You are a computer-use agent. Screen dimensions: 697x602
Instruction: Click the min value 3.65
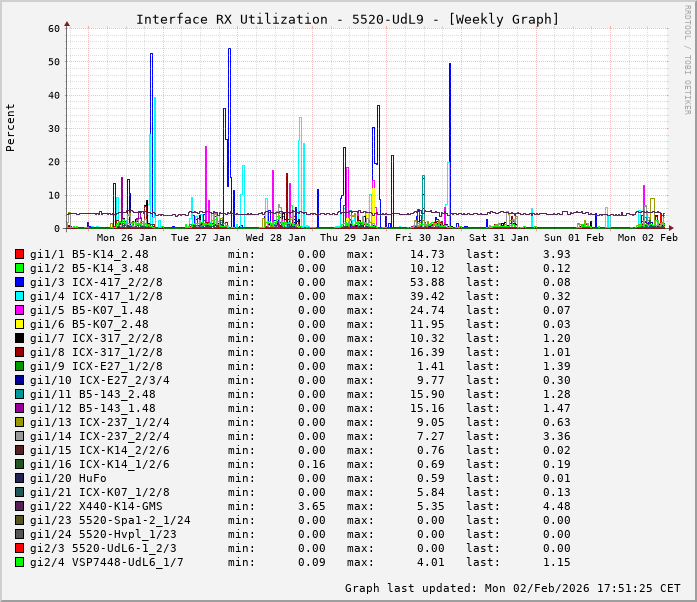(x=312, y=506)
